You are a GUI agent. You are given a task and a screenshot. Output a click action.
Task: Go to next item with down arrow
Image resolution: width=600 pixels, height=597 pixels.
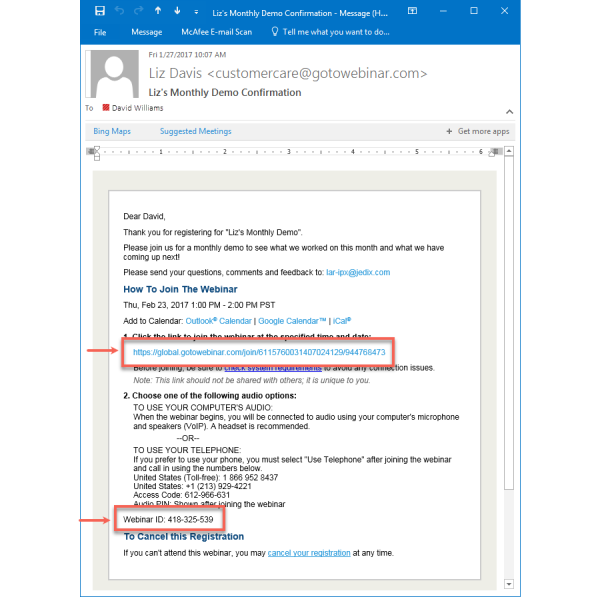(177, 11)
